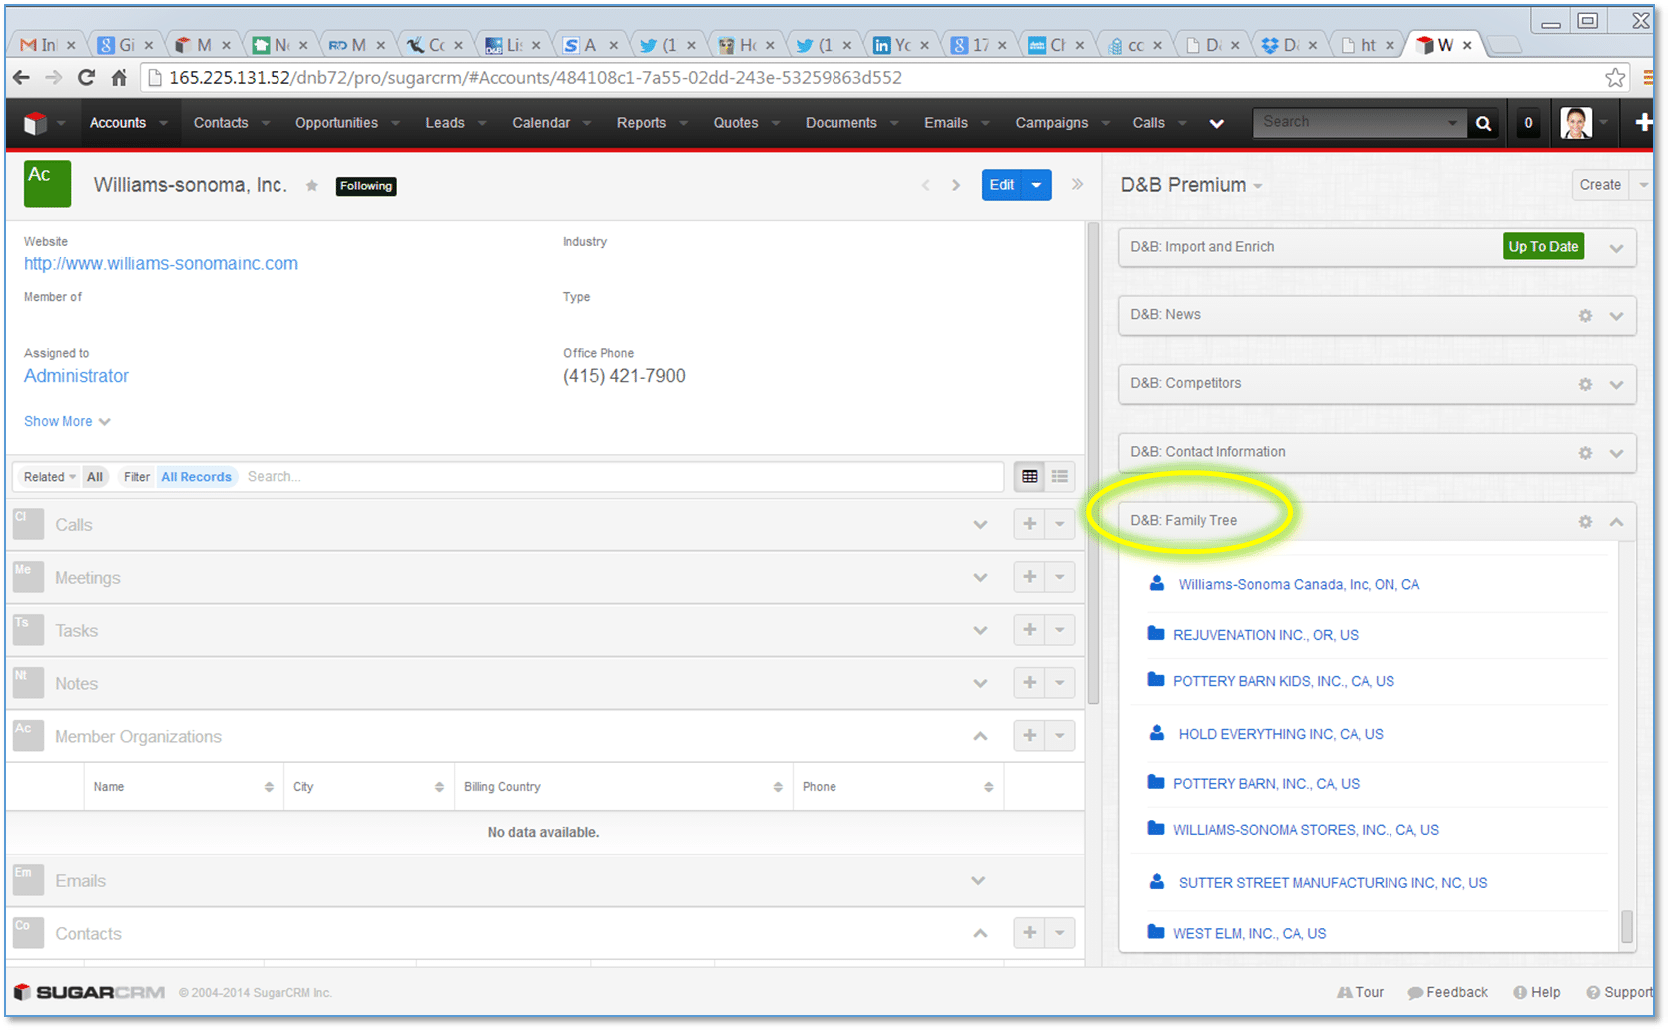Click the Edit button

(1003, 185)
